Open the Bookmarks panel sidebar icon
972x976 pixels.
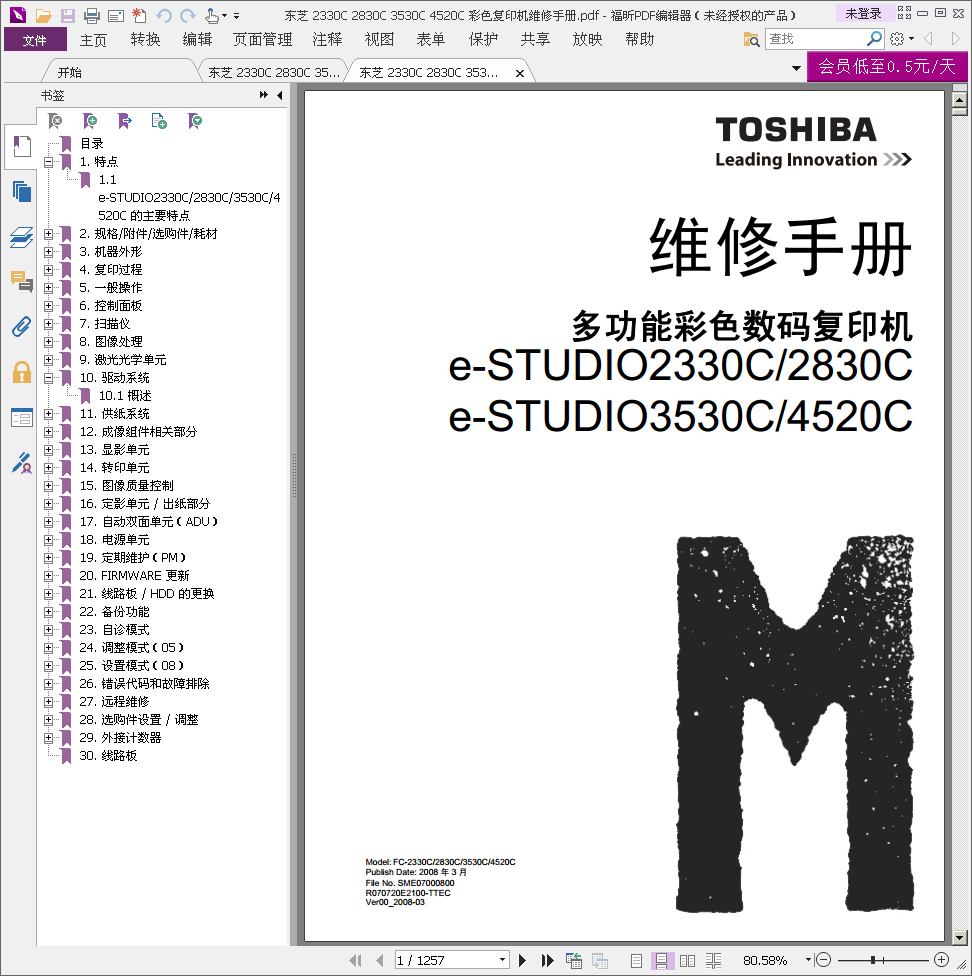pyautogui.click(x=22, y=146)
